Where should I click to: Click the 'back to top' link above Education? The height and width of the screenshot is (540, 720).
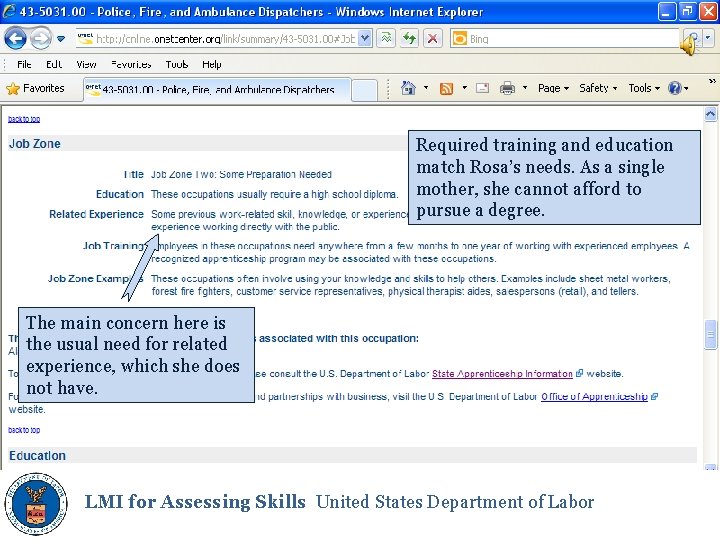point(24,430)
